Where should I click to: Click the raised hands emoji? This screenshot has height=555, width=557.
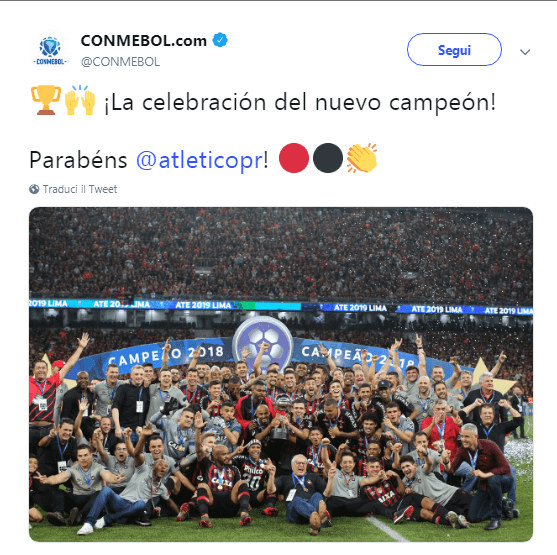point(80,100)
